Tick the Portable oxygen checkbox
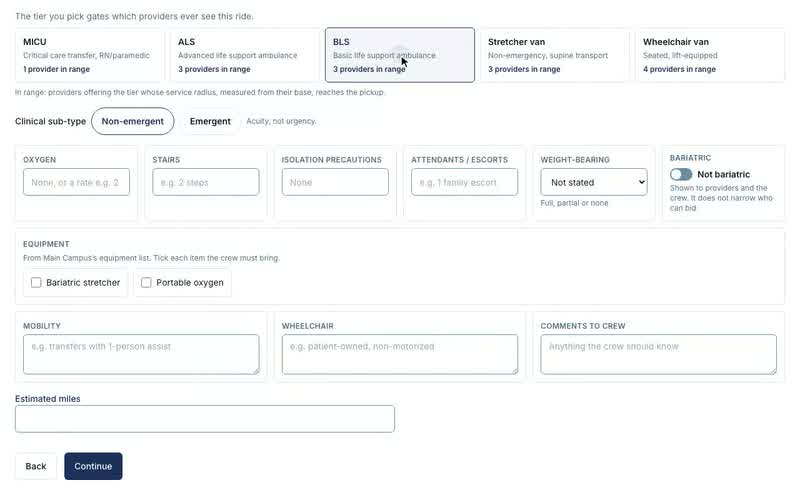800x500 pixels. pyautogui.click(x=146, y=283)
